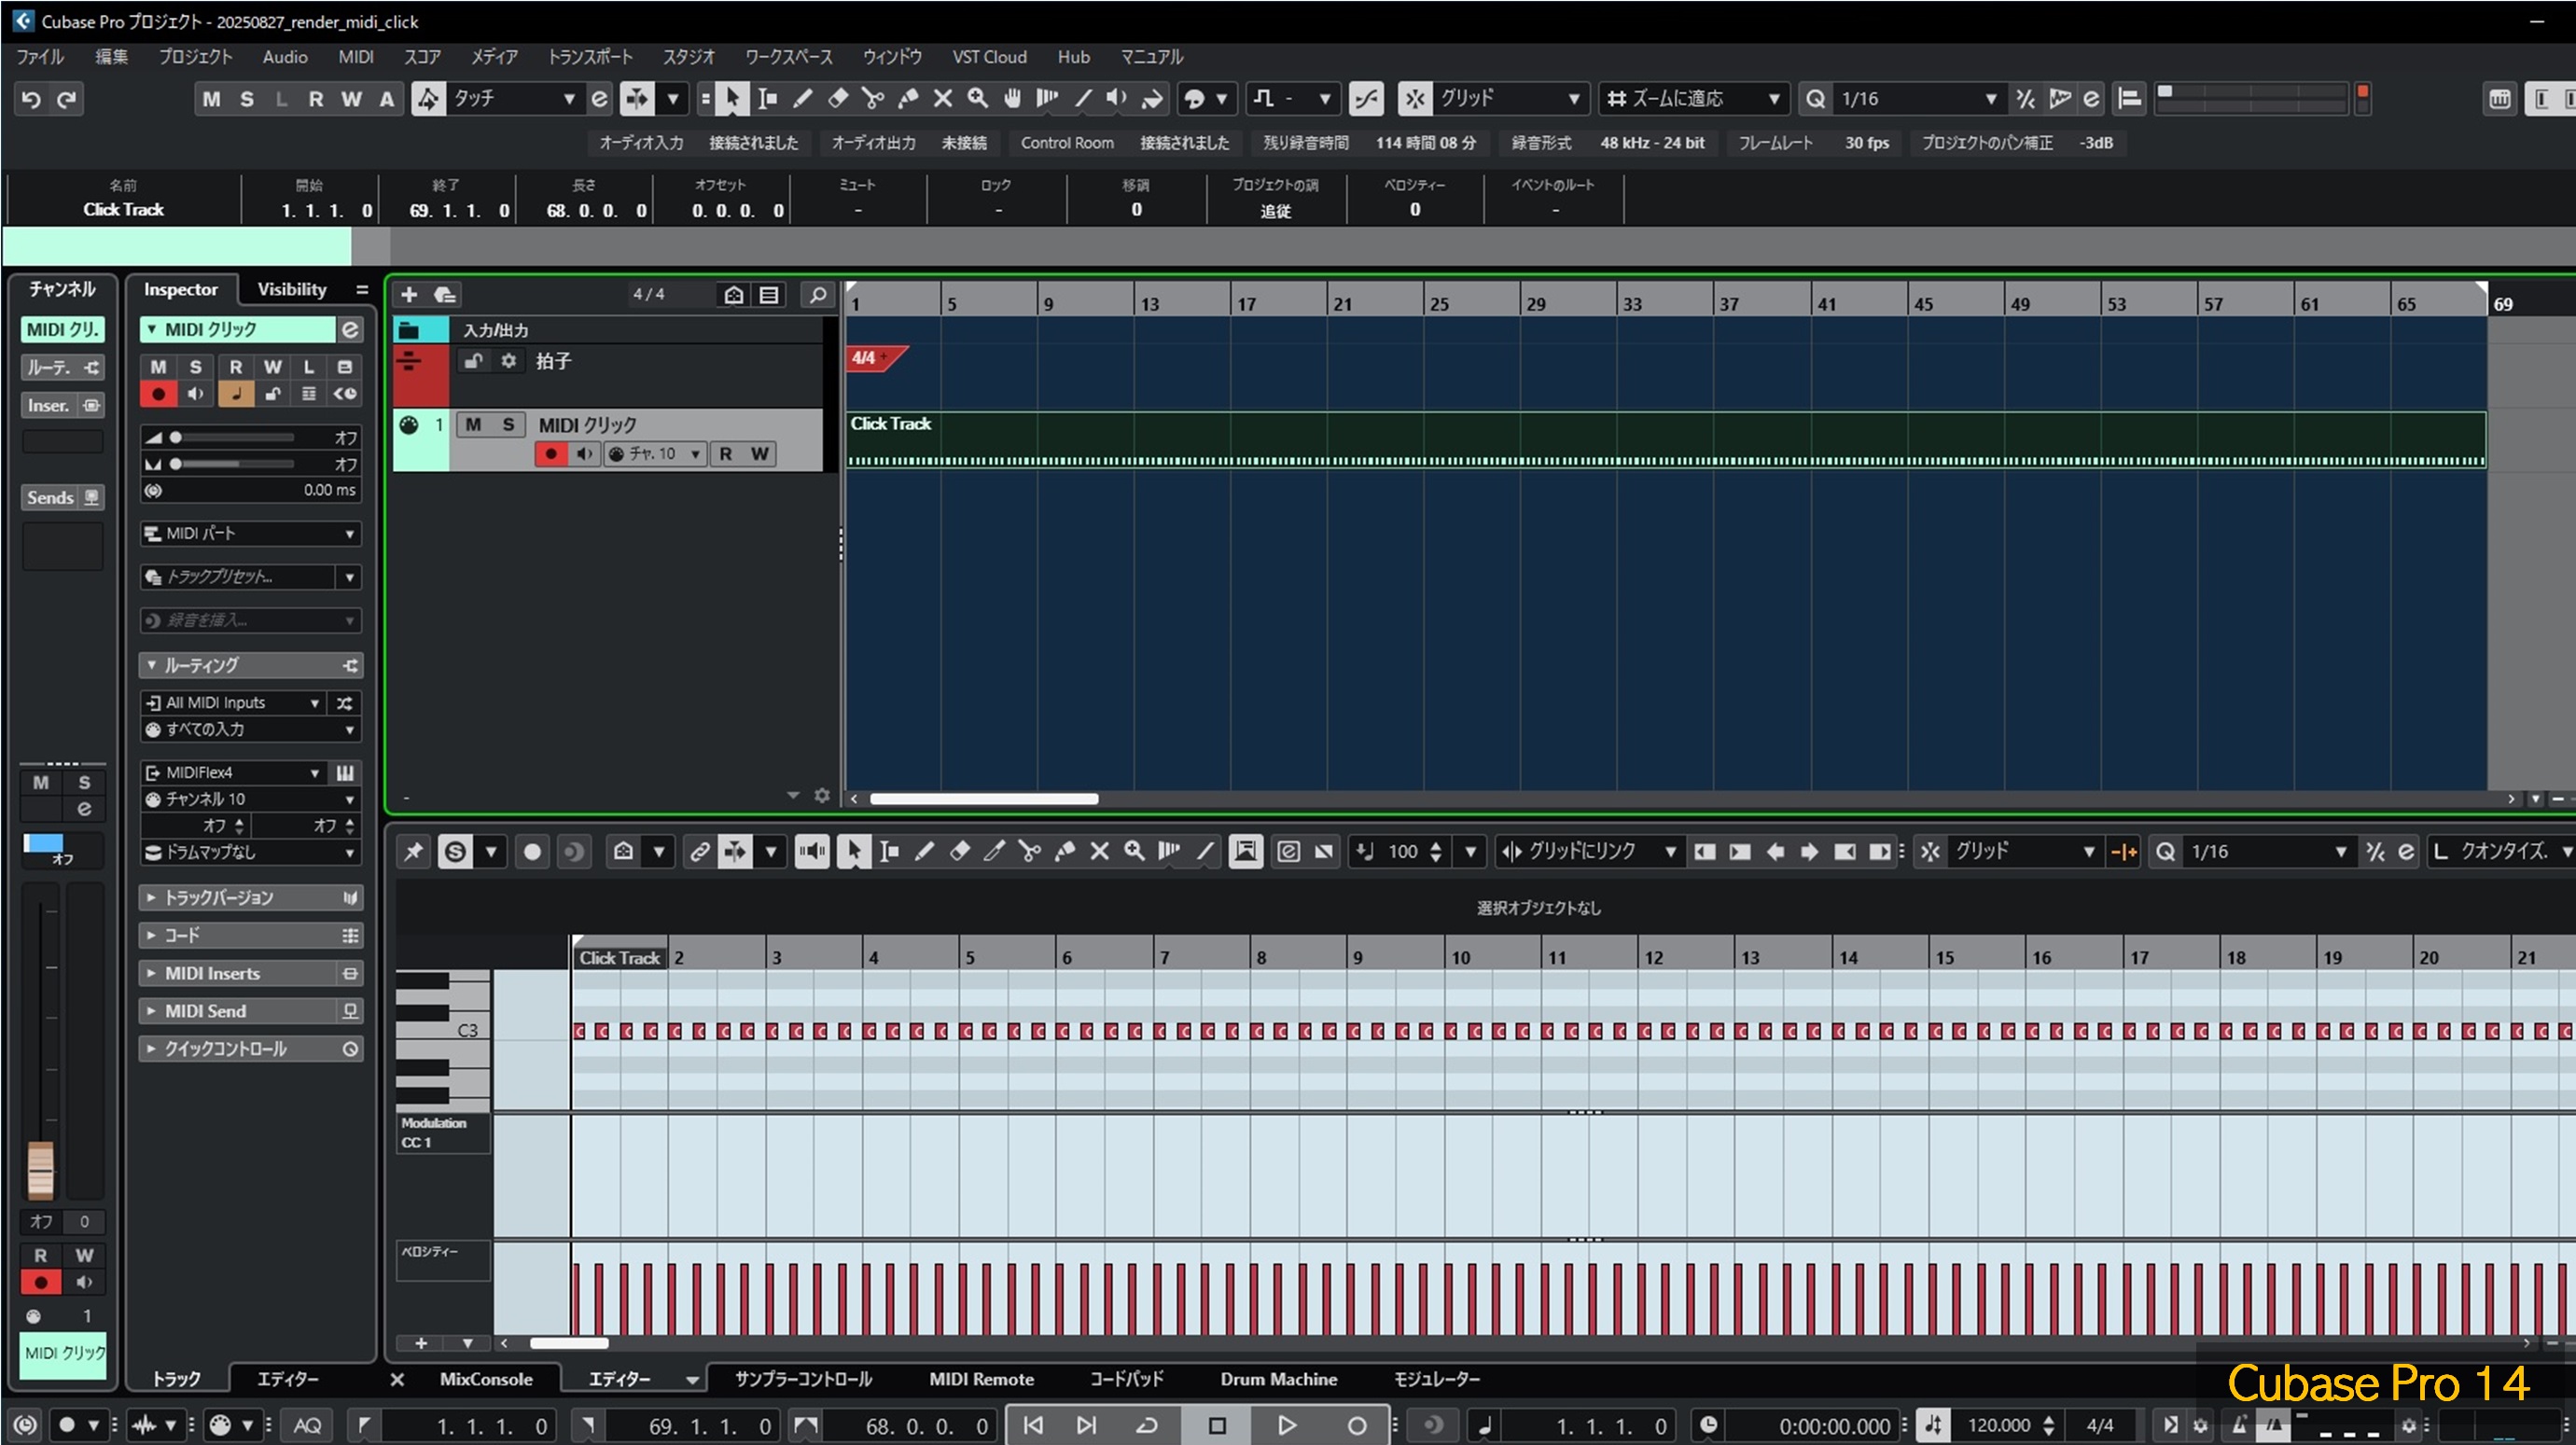Switch to the MixConsole lower zone tab
Screen dimensions: 2576x1445
tap(486, 1379)
